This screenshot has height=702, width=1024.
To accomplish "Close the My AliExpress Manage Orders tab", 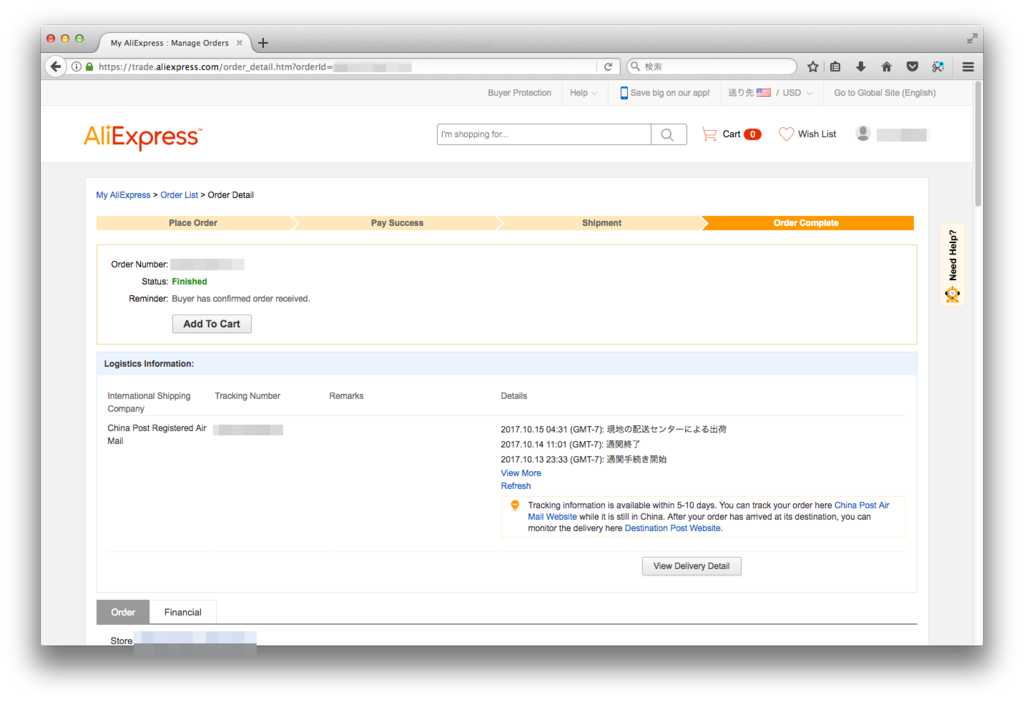I will [239, 42].
